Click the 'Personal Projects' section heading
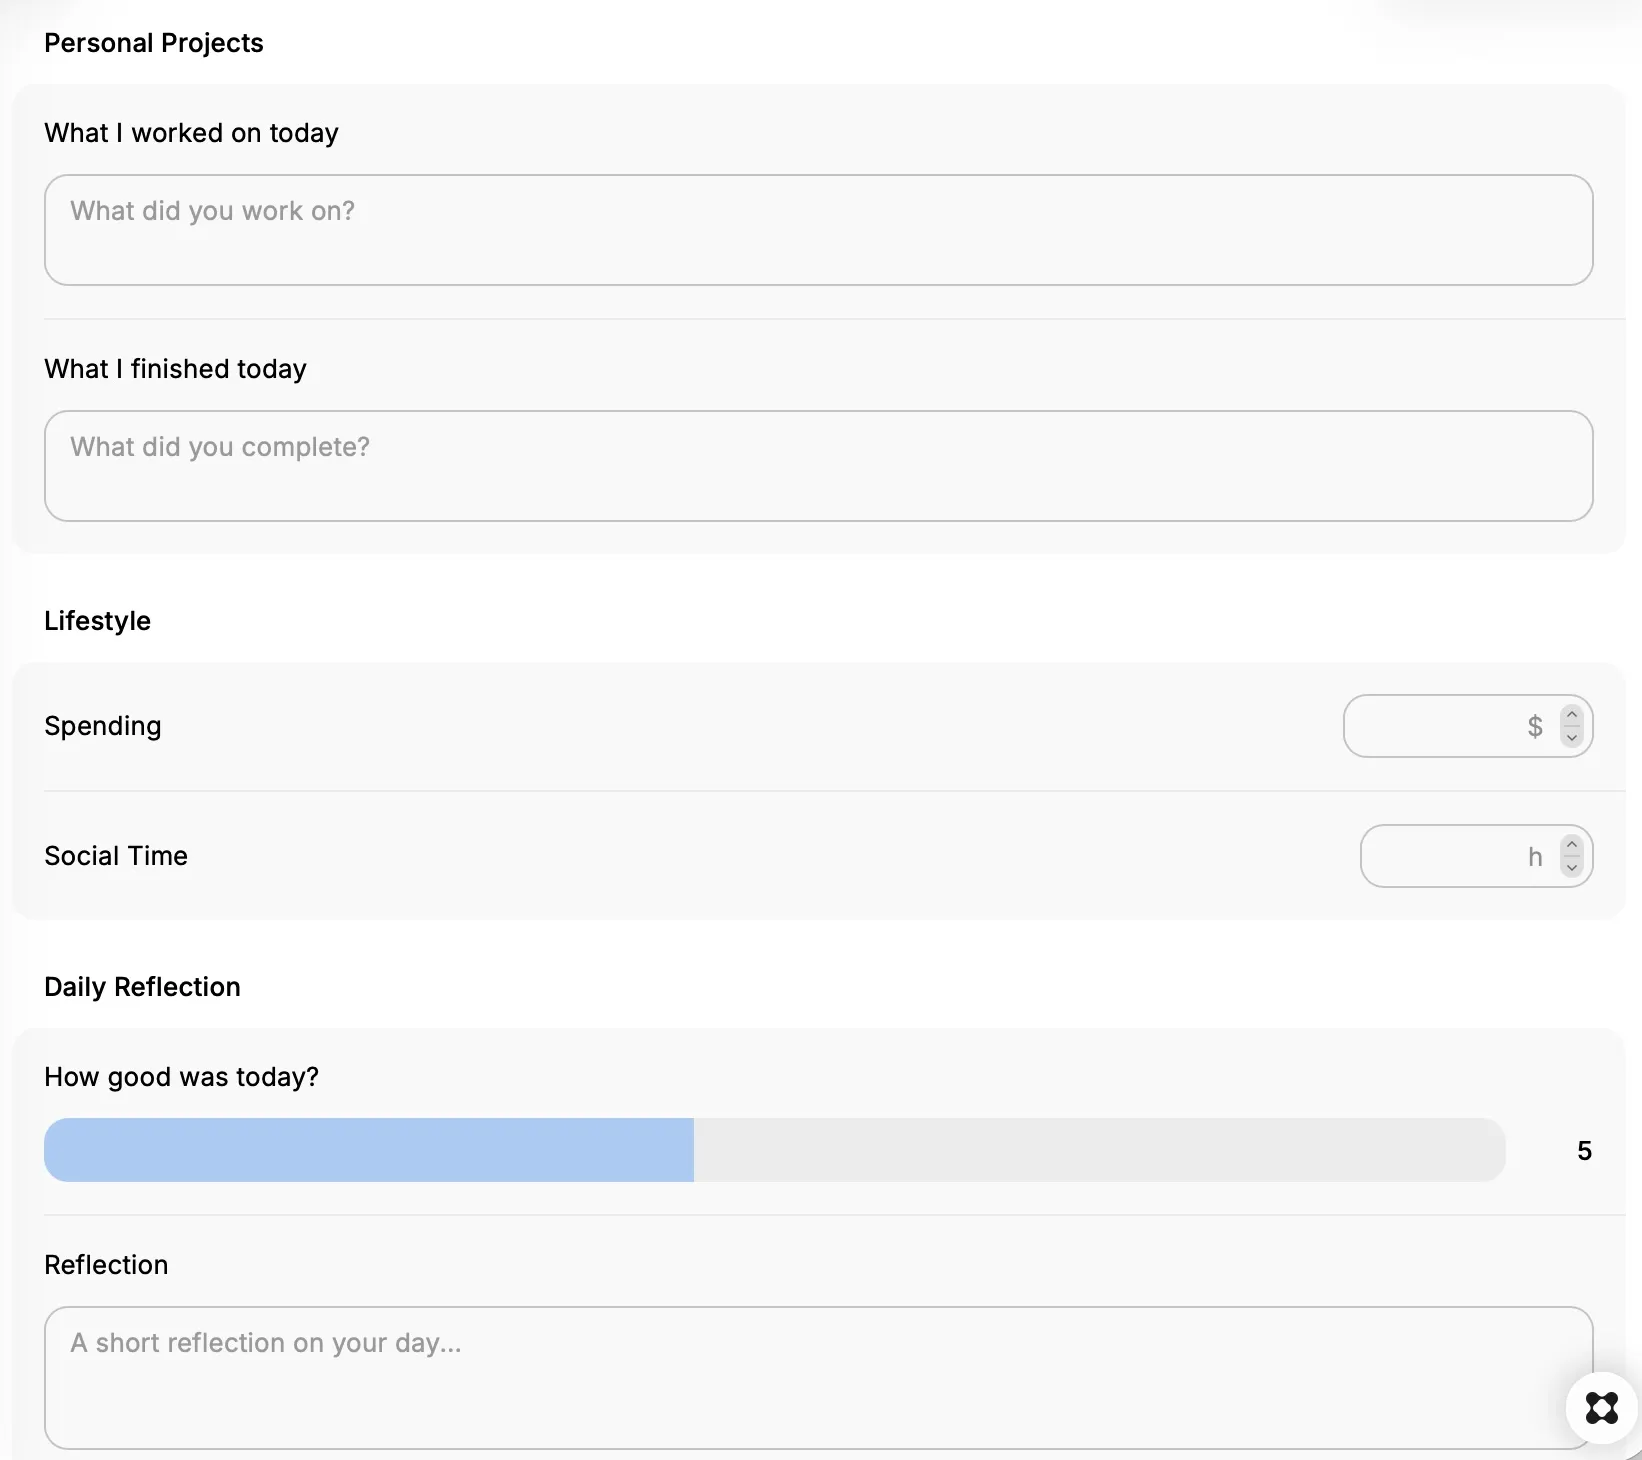This screenshot has height=1460, width=1642. [154, 43]
